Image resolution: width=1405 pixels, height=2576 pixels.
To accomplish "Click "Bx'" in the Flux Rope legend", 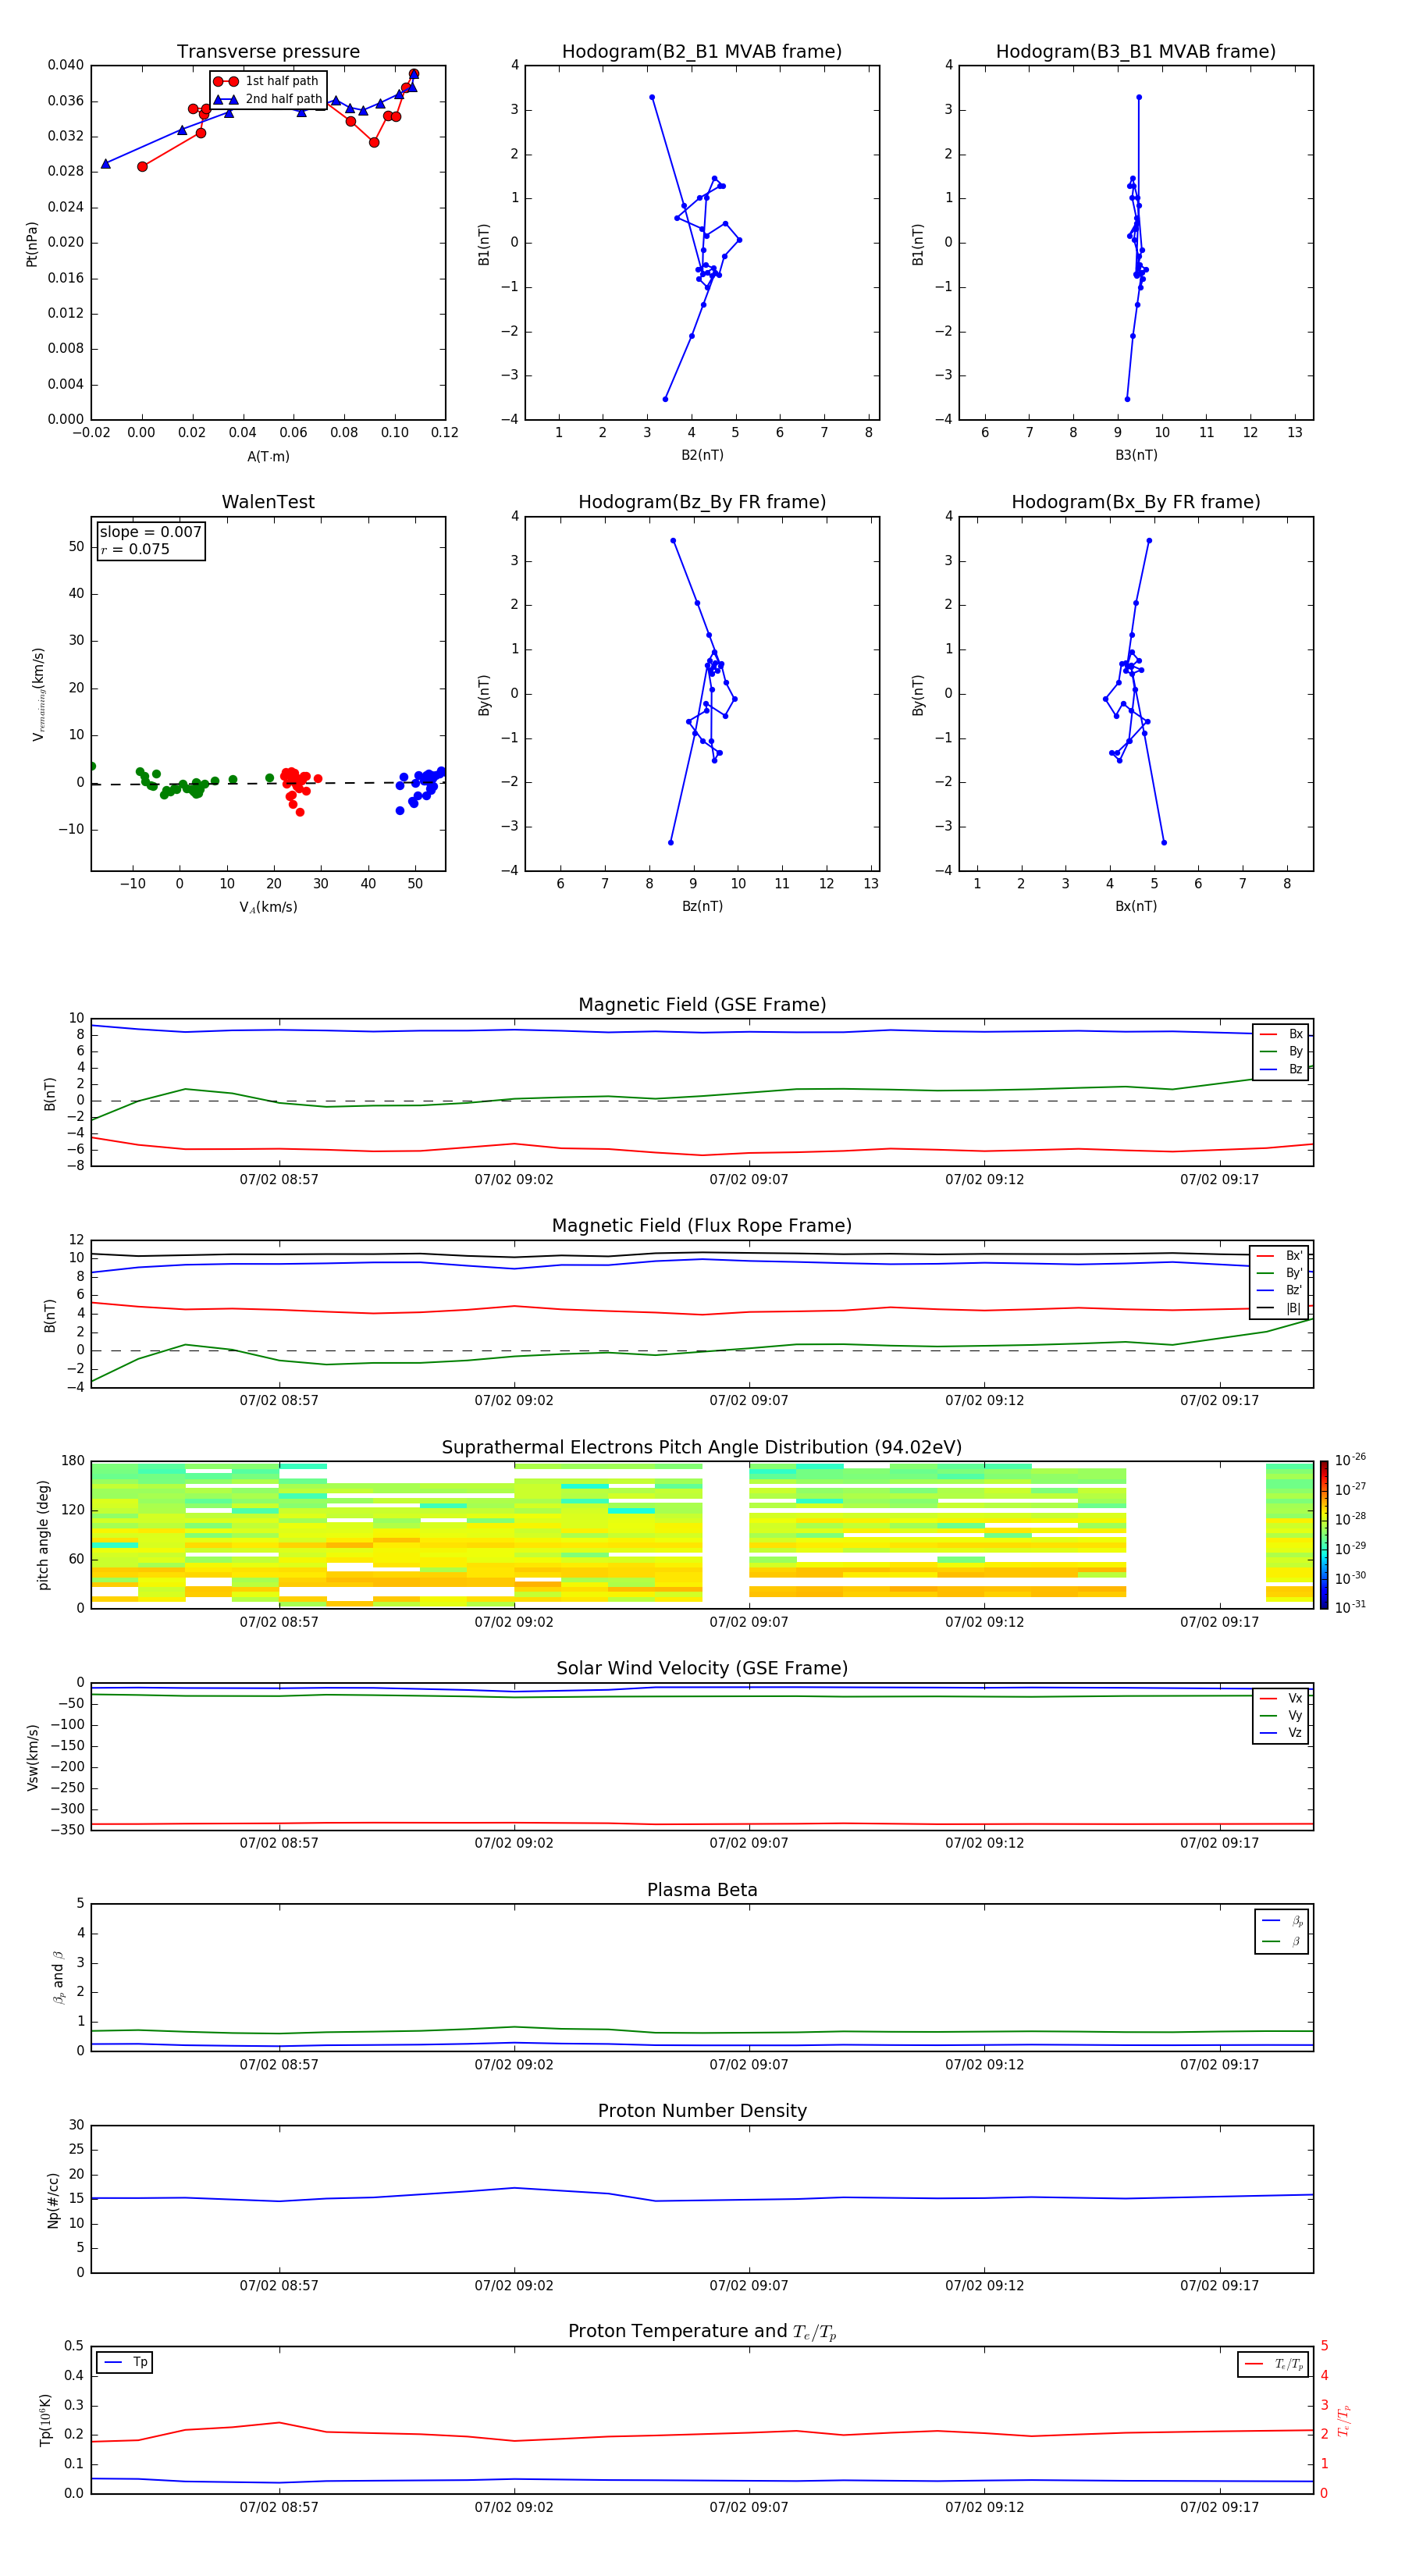I will pos(1280,1256).
